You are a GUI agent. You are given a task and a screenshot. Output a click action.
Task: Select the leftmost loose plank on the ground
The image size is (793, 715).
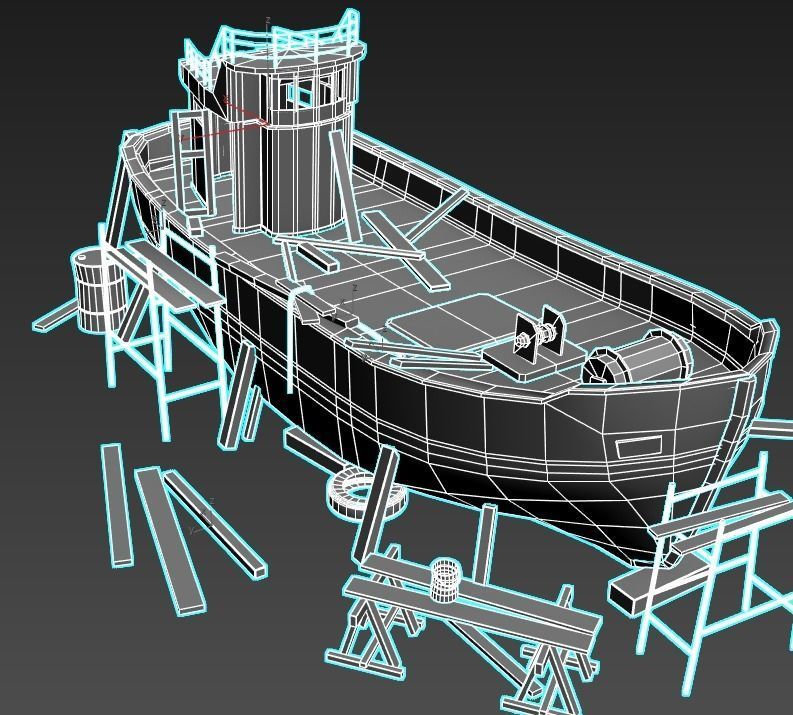click(x=117, y=505)
